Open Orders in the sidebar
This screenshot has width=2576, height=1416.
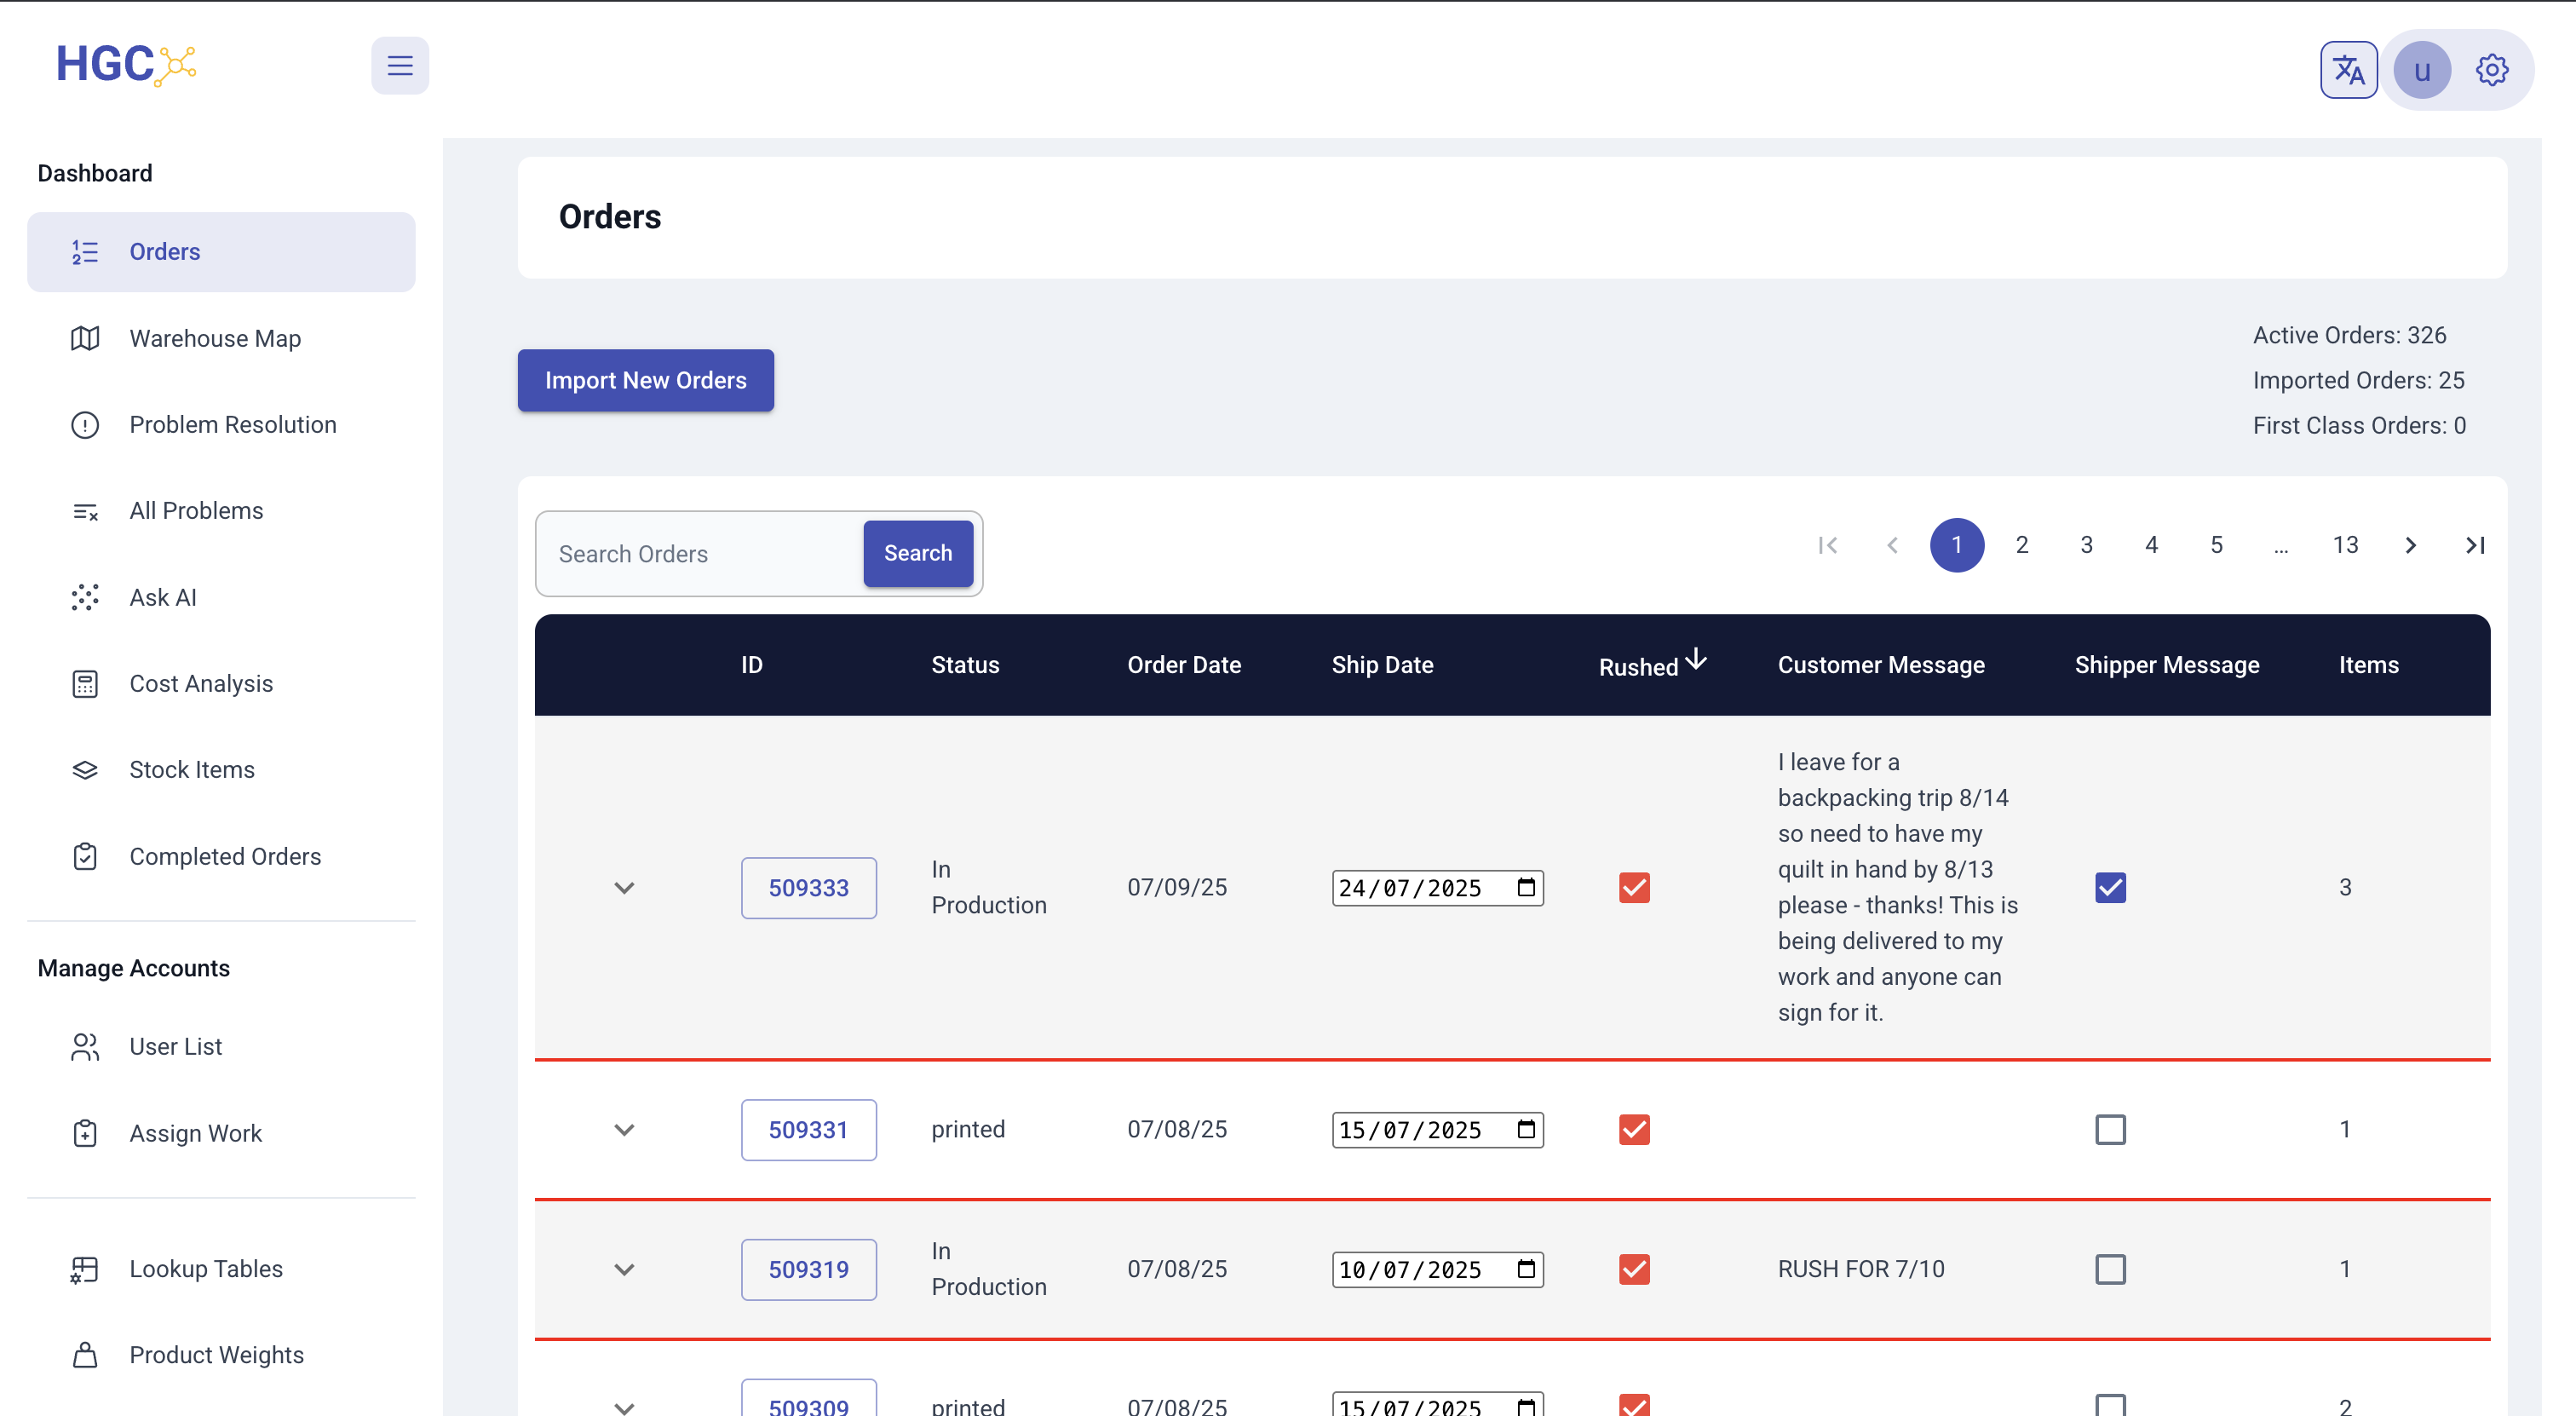pos(221,252)
